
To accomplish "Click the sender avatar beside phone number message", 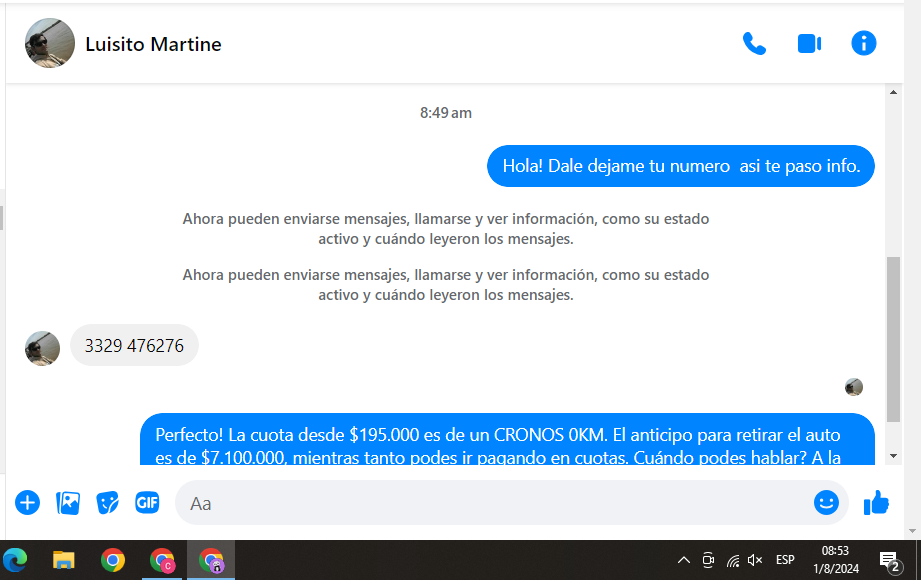I will coord(42,348).
